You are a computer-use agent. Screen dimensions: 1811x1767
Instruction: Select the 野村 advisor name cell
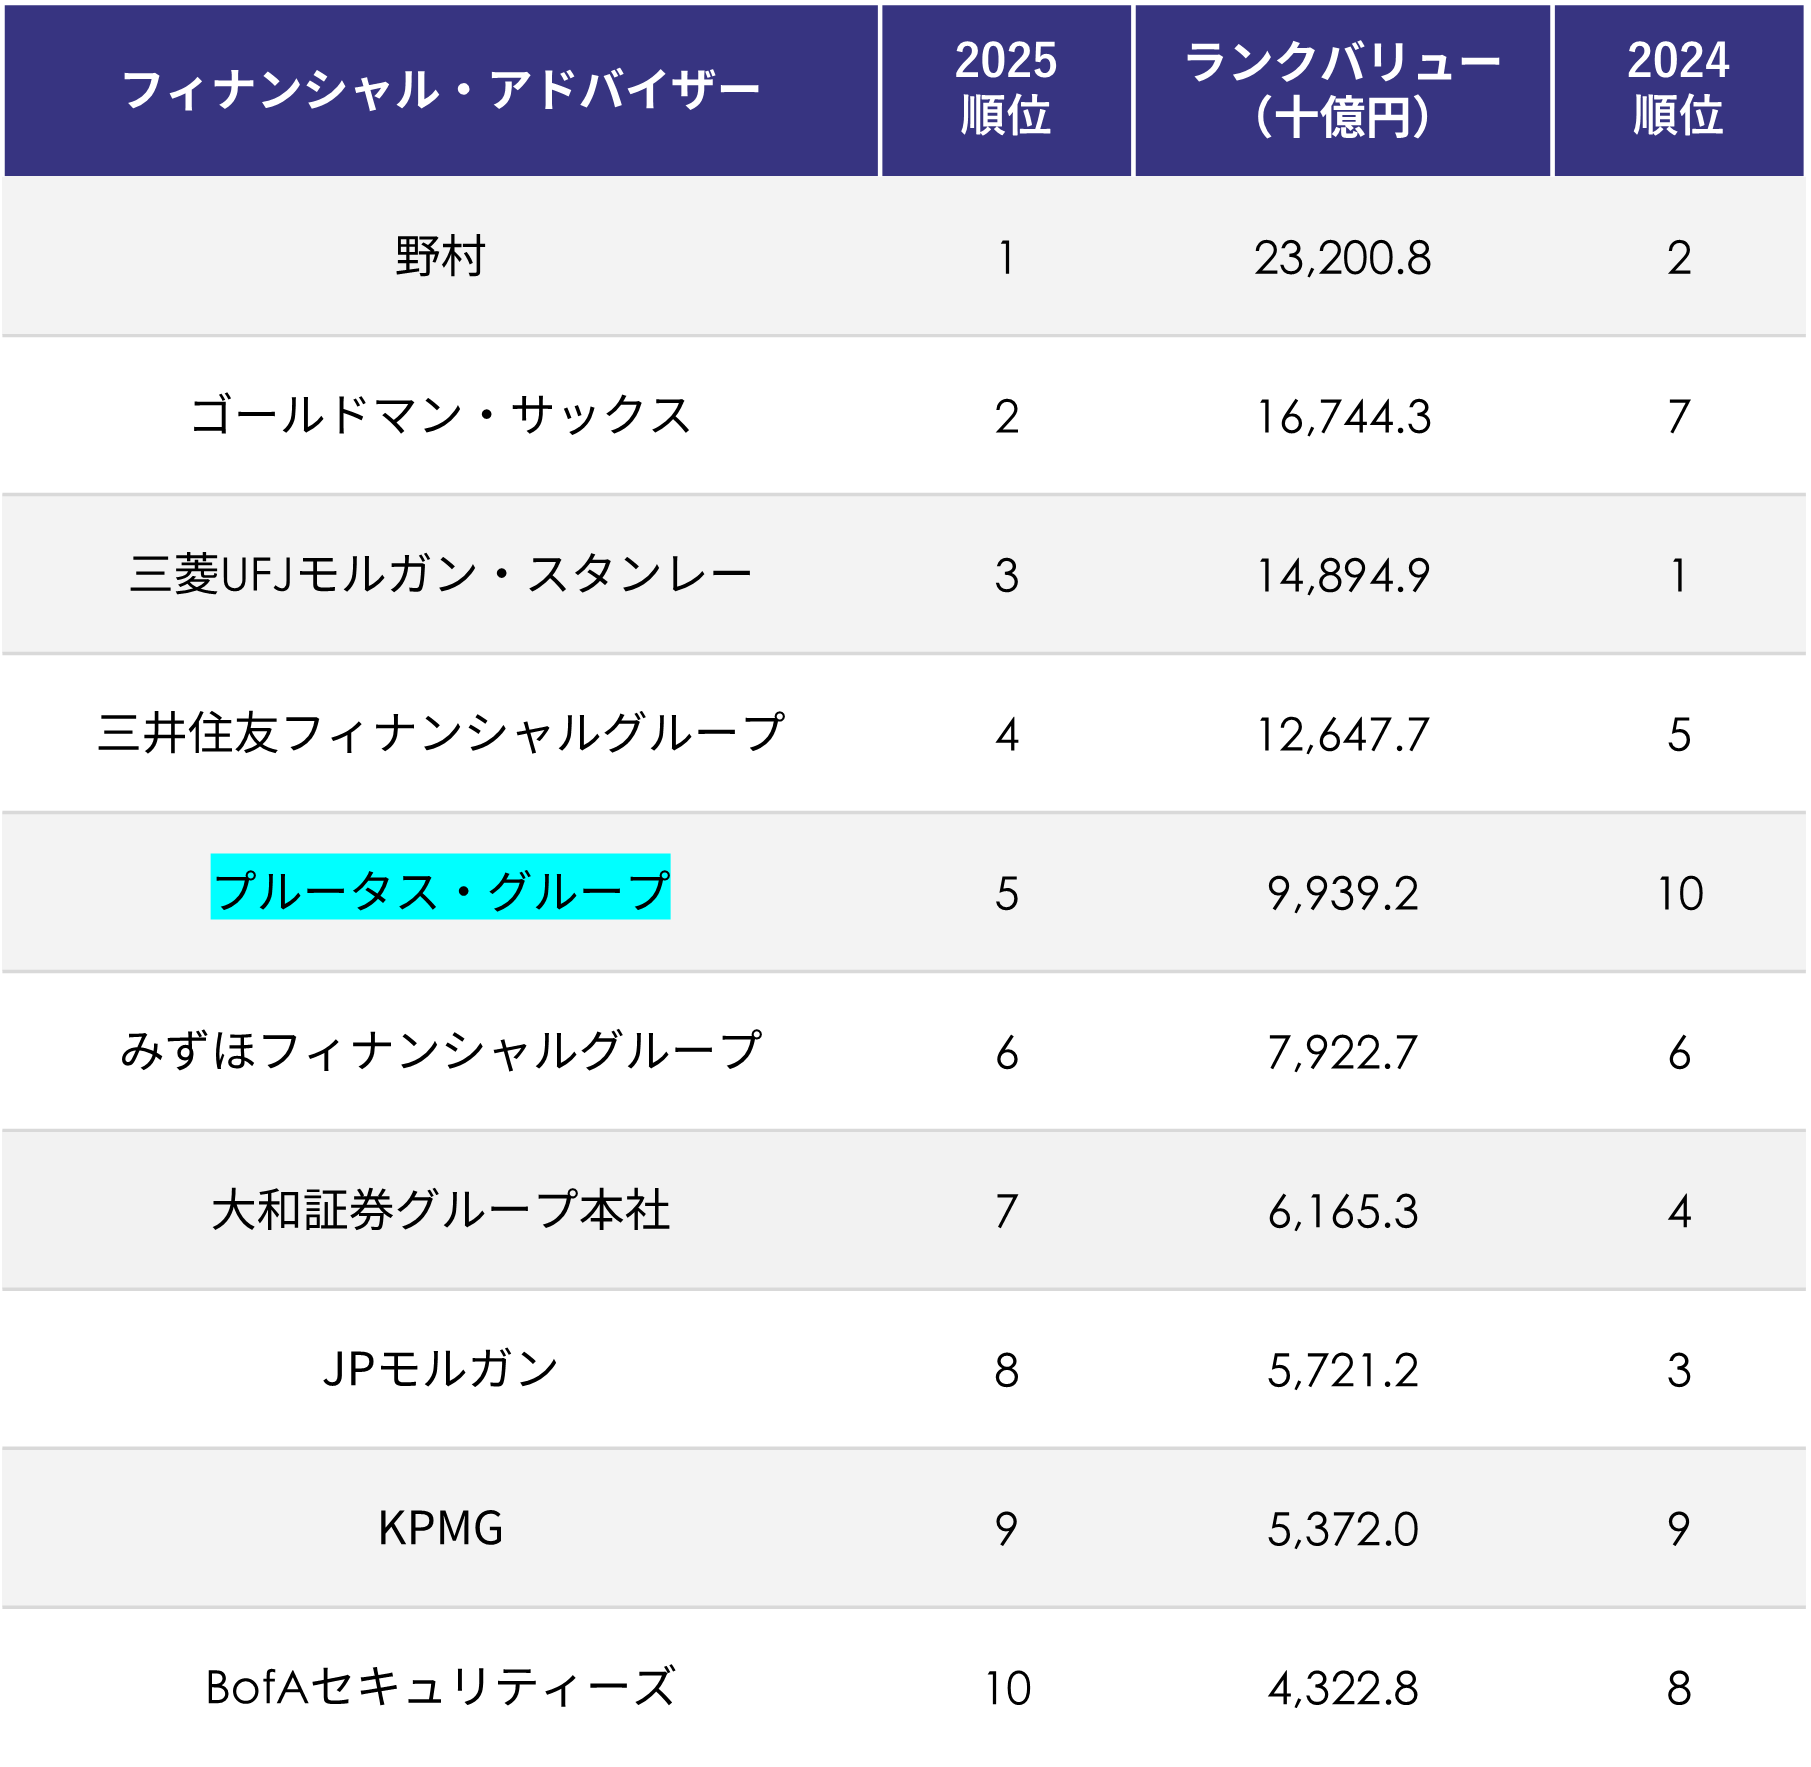pos(440,257)
